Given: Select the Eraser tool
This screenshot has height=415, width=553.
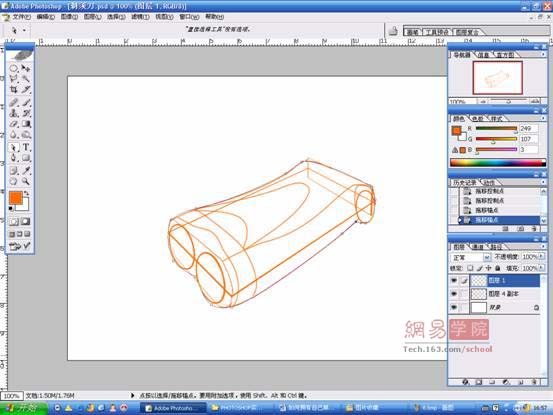Looking at the screenshot, I should (x=14, y=124).
